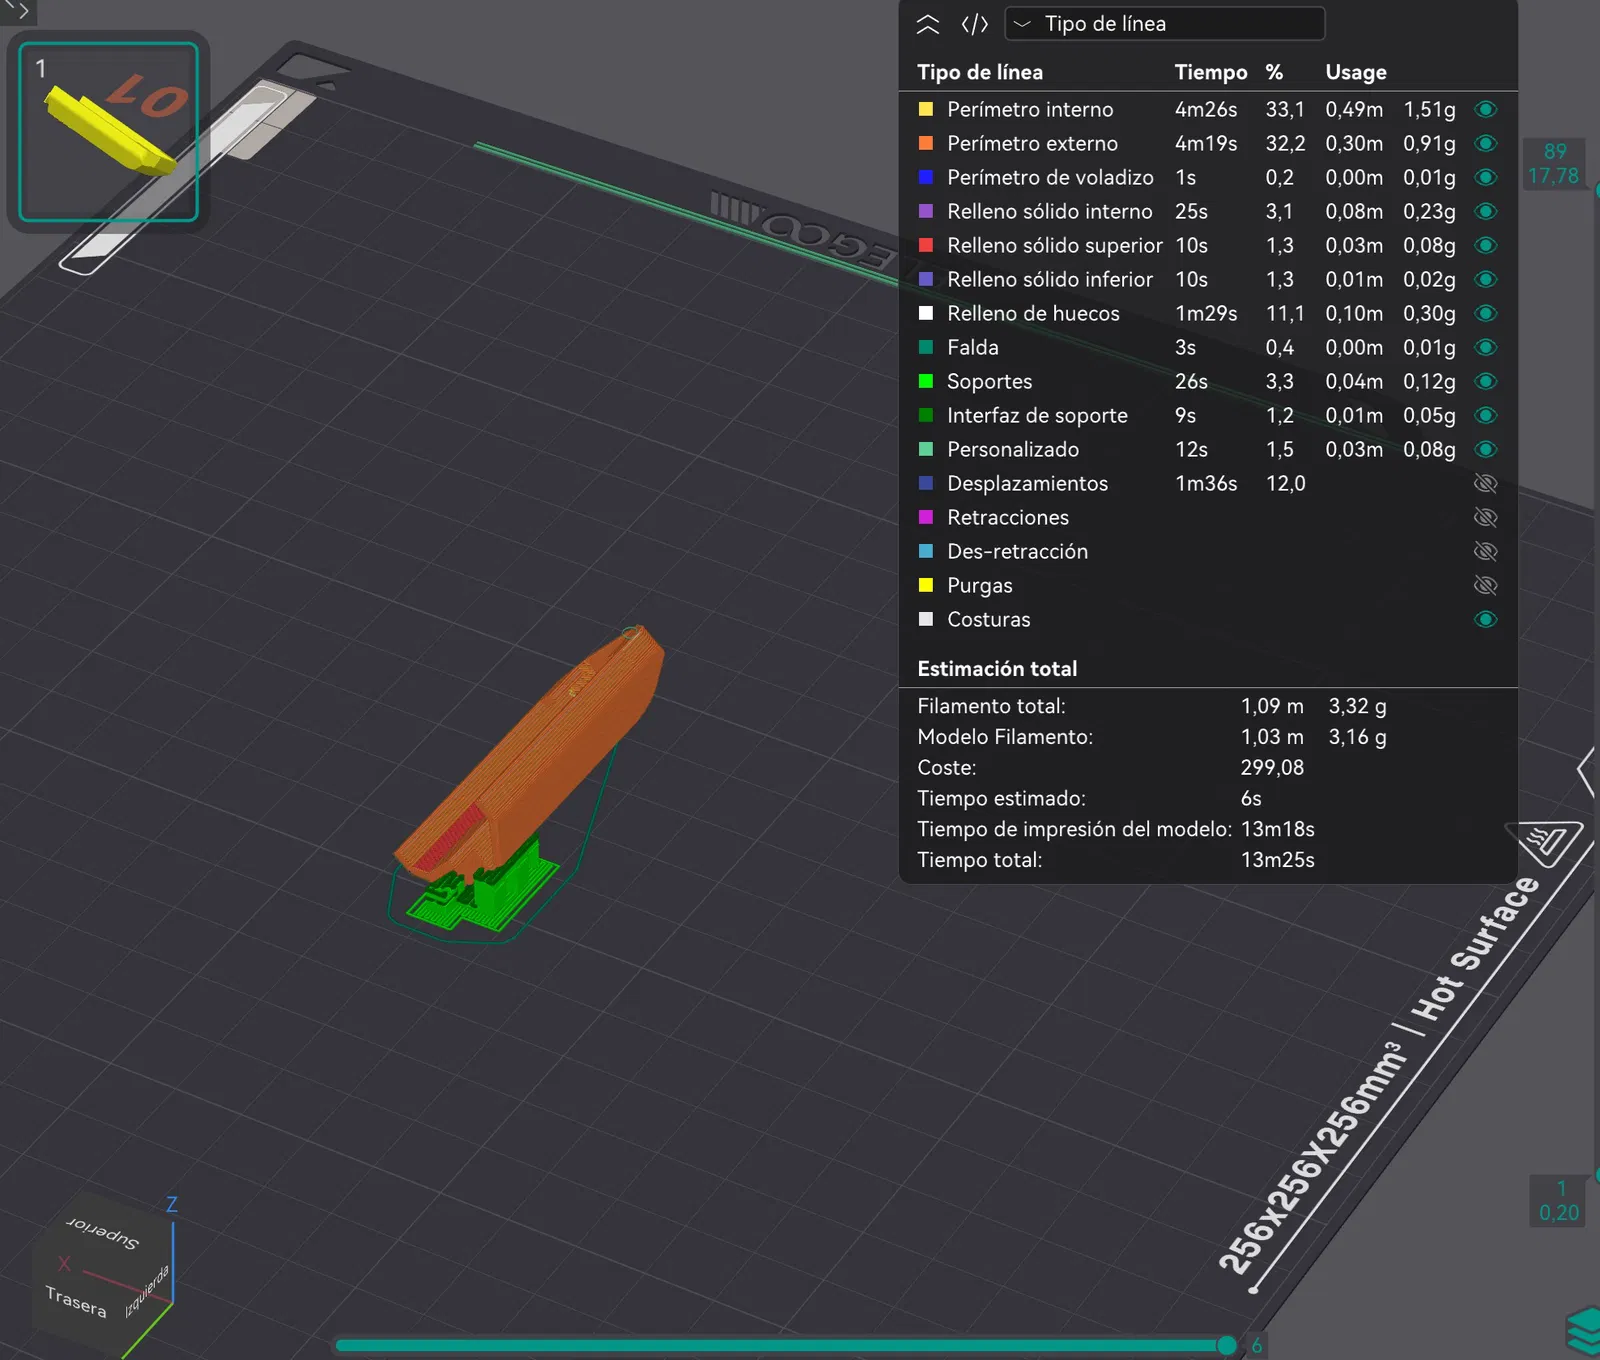Image resolution: width=1600 pixels, height=1360 pixels.
Task: Click the yellow Perímetro interno color swatch
Action: (926, 109)
